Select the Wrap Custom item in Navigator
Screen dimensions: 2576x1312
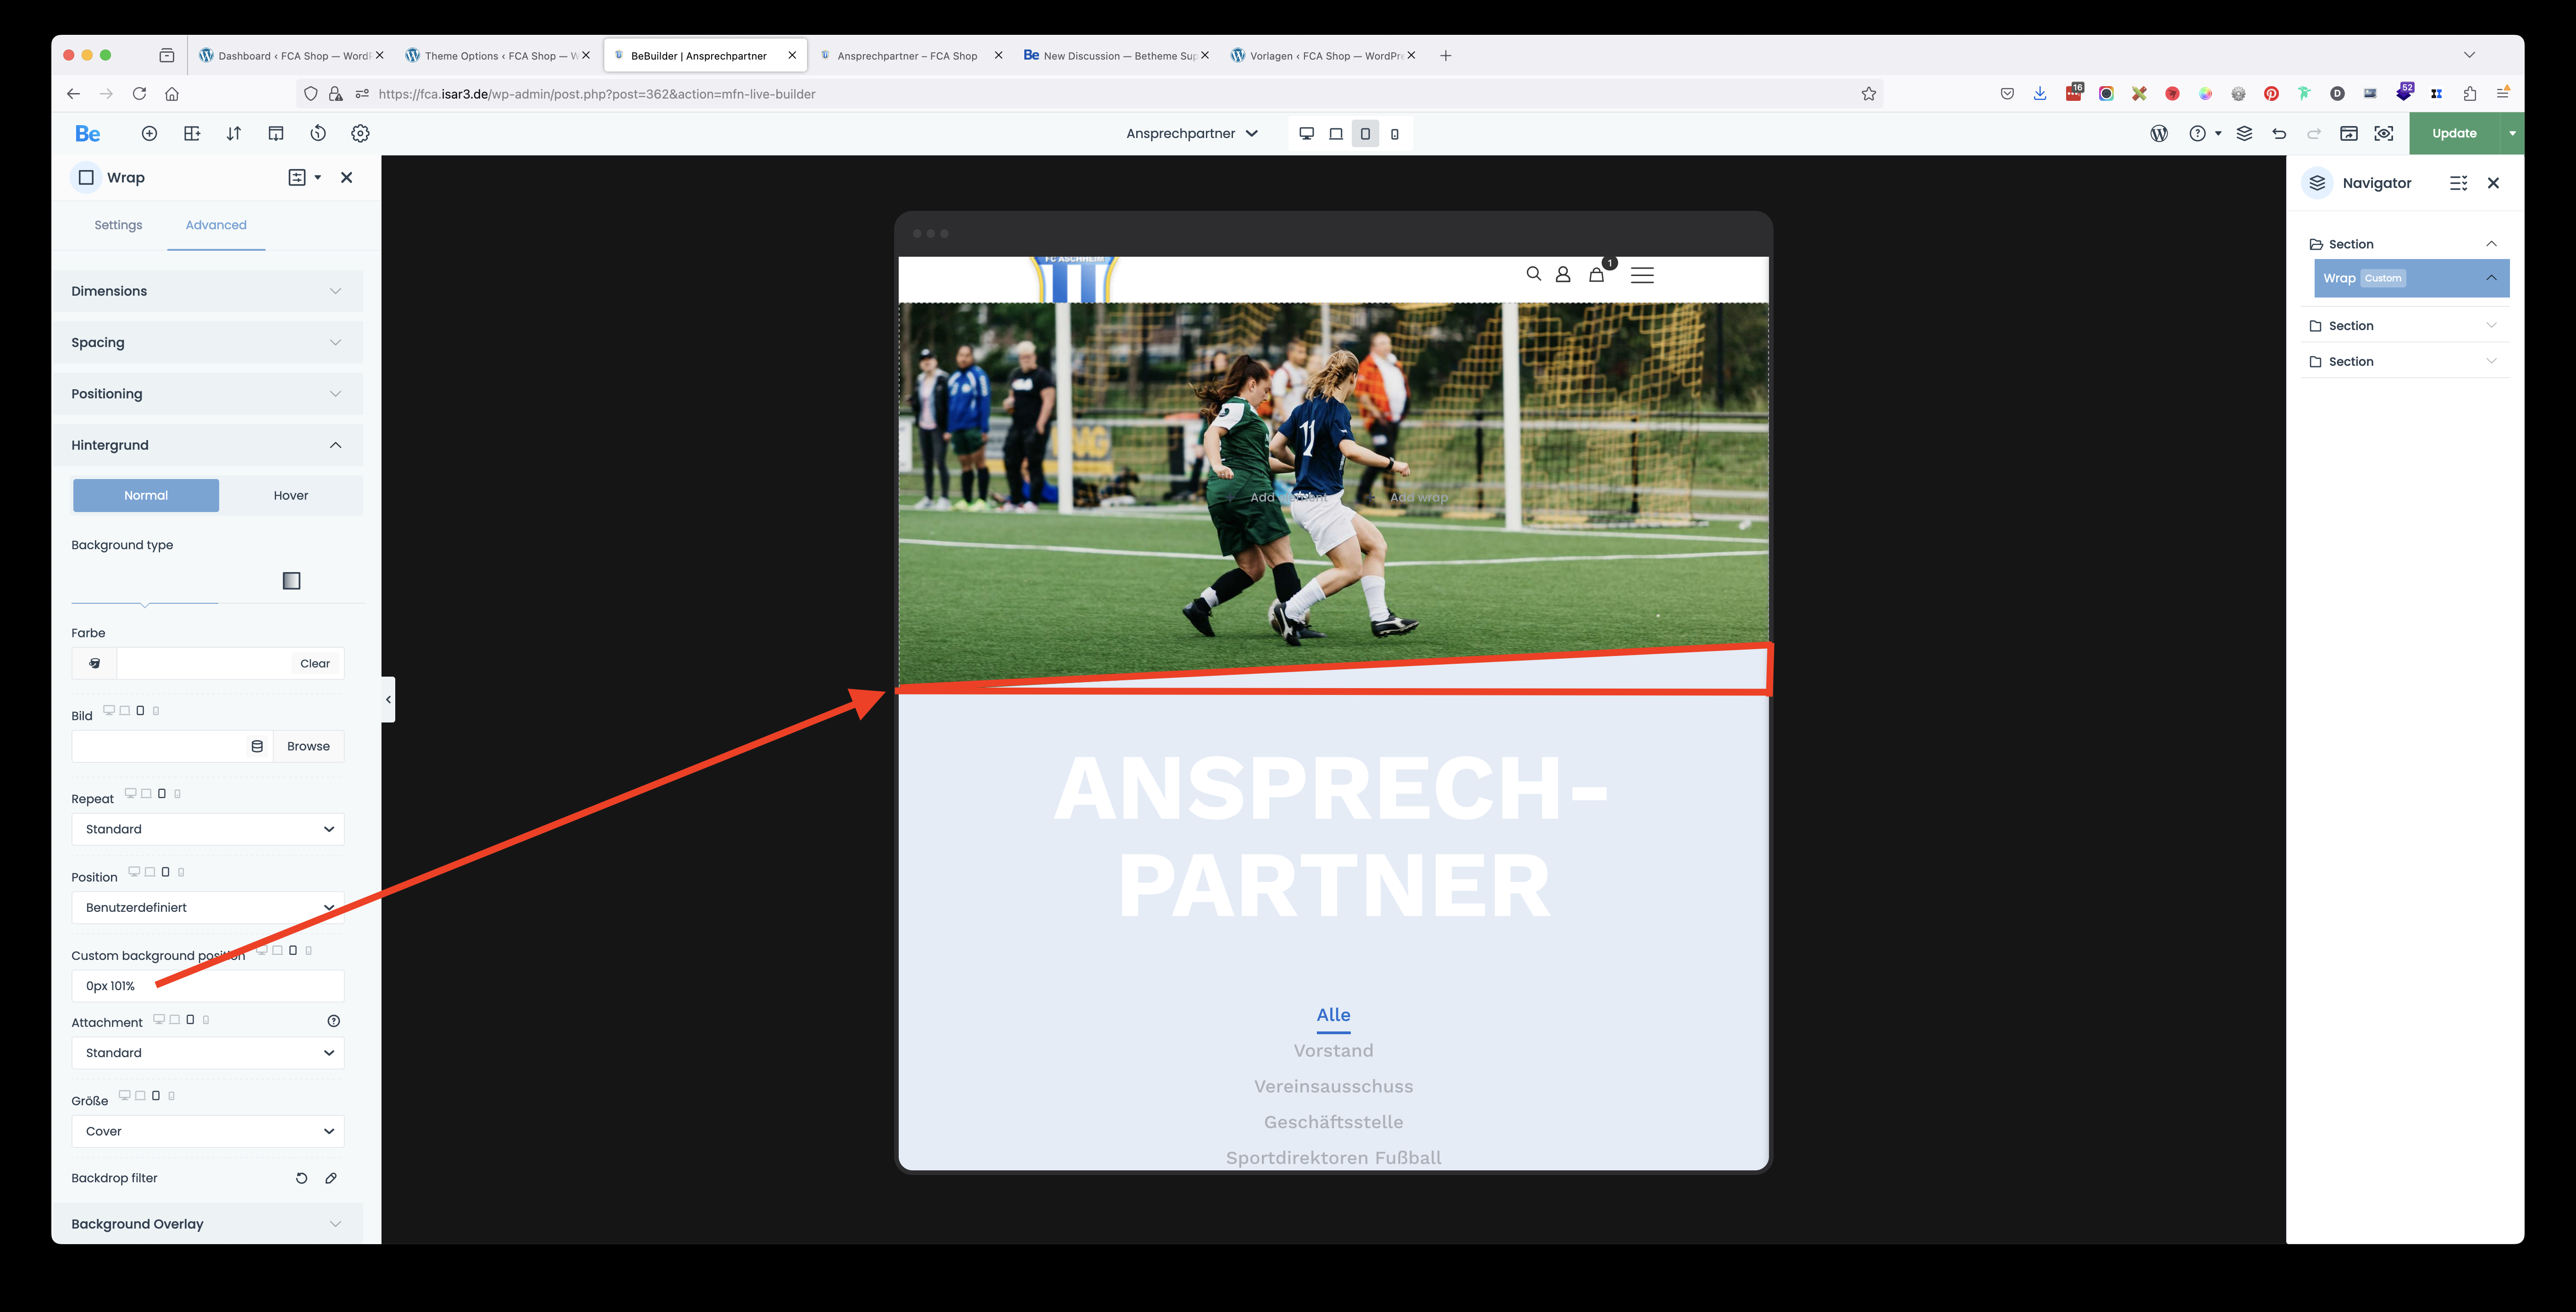[2411, 279]
